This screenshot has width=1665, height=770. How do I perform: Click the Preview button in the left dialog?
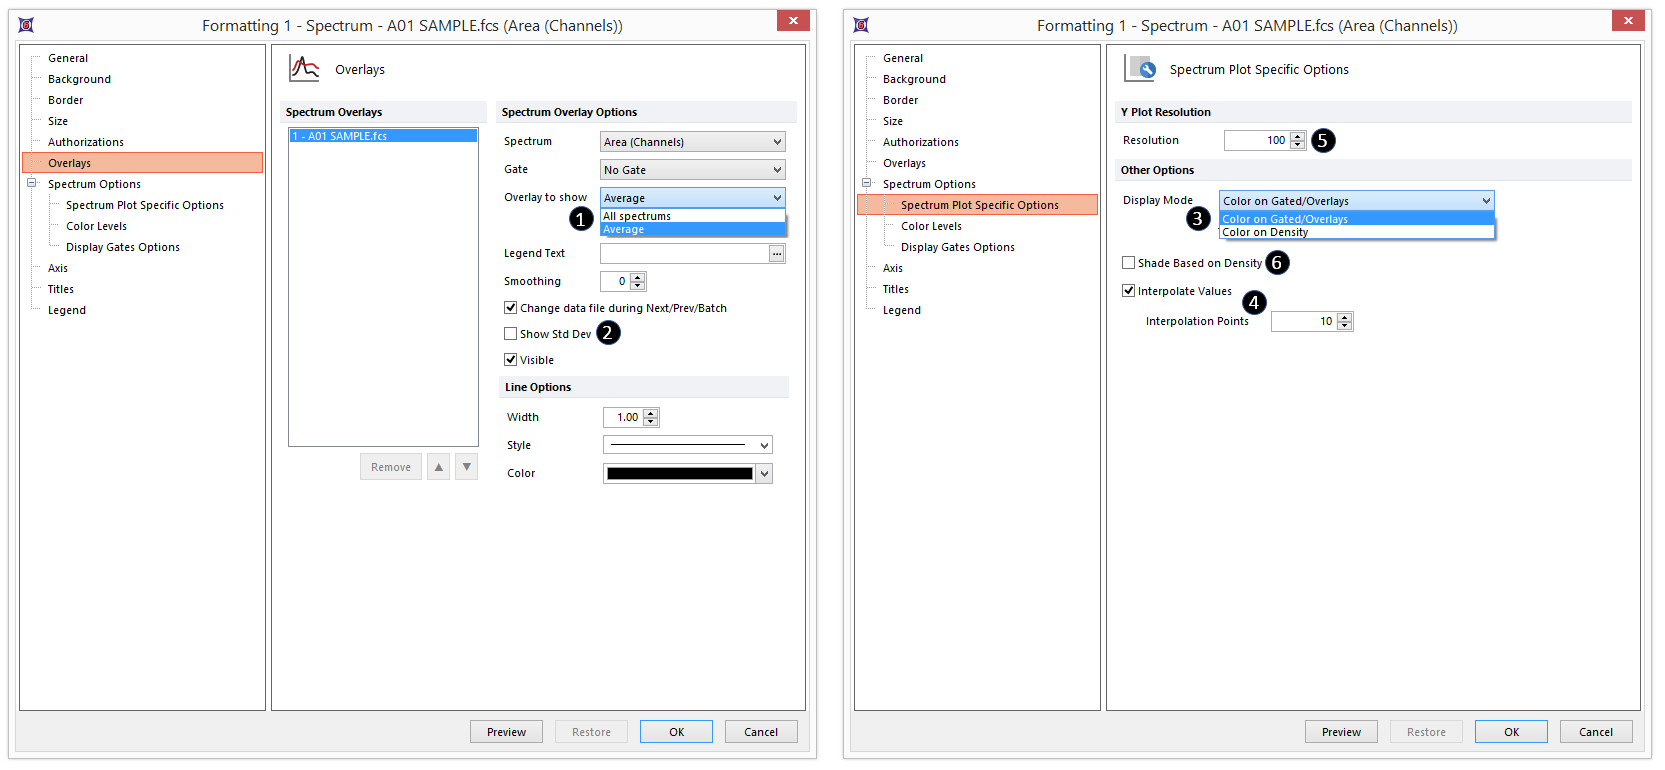(506, 732)
